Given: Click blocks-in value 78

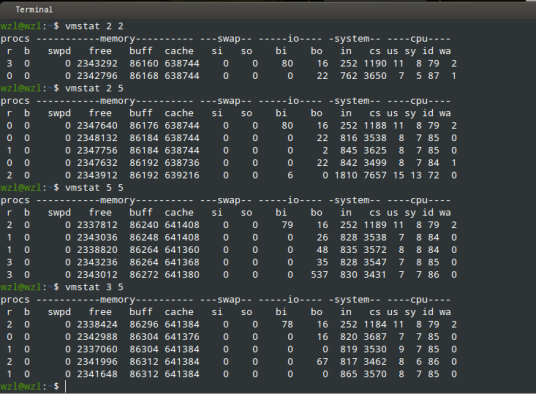Looking at the screenshot, I should (287, 325).
